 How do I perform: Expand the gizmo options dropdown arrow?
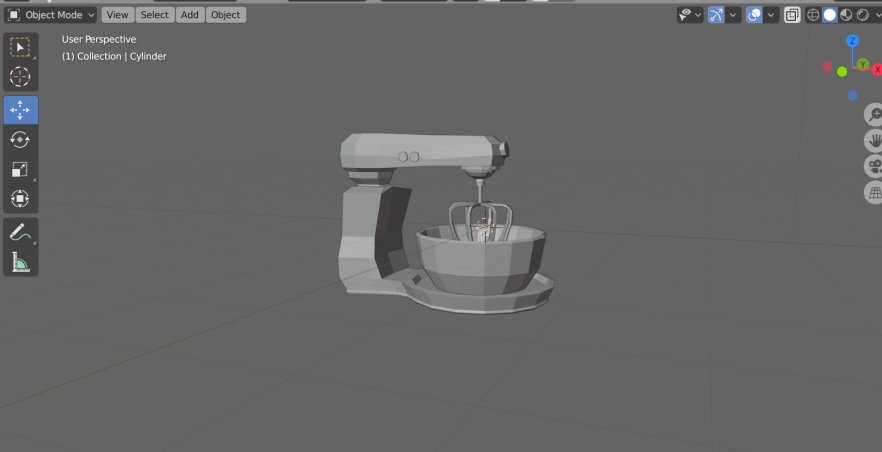732,15
